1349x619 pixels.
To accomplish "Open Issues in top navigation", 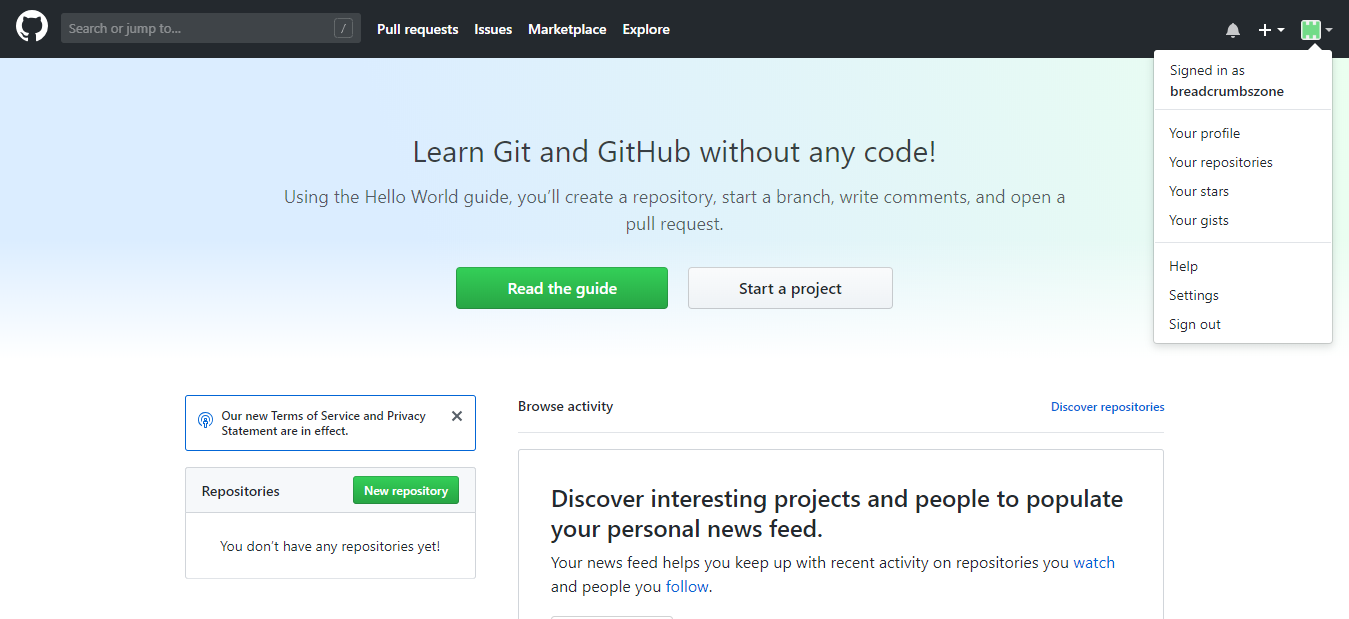I will coord(492,29).
